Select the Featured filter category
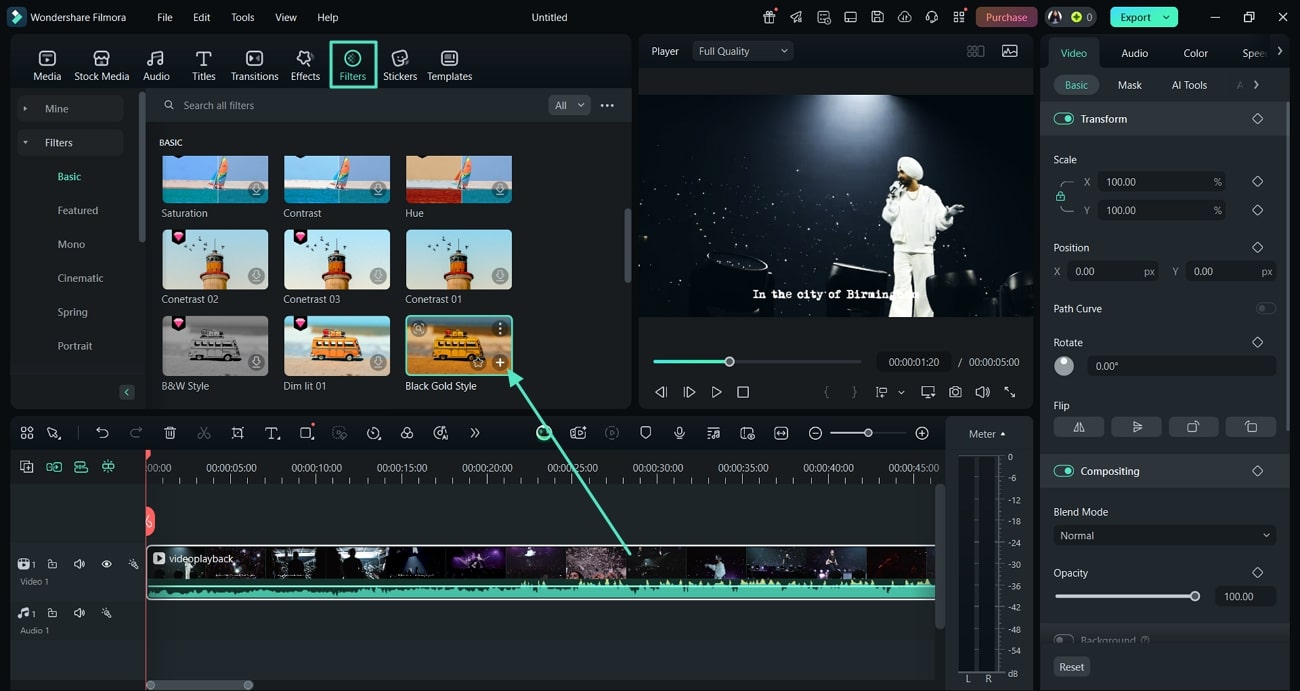 (78, 210)
